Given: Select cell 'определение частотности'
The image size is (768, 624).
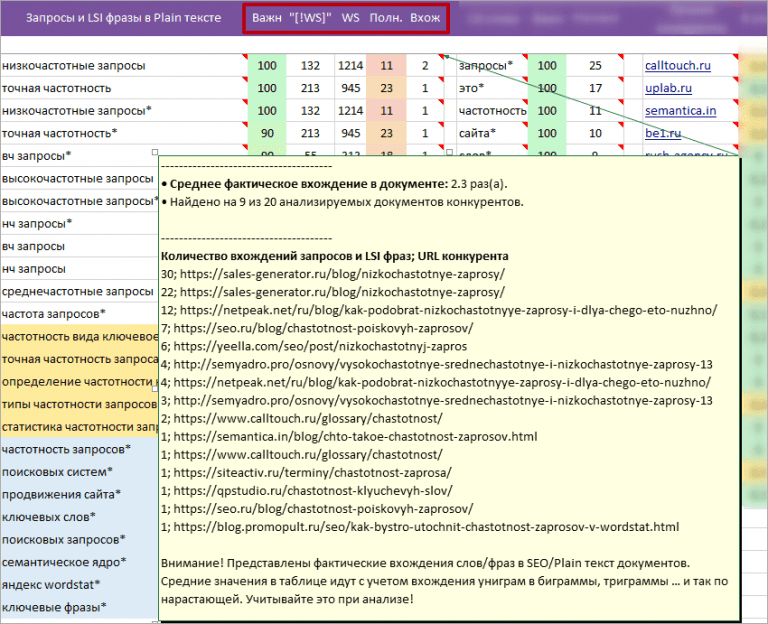Looking at the screenshot, I should pyautogui.click(x=79, y=382).
